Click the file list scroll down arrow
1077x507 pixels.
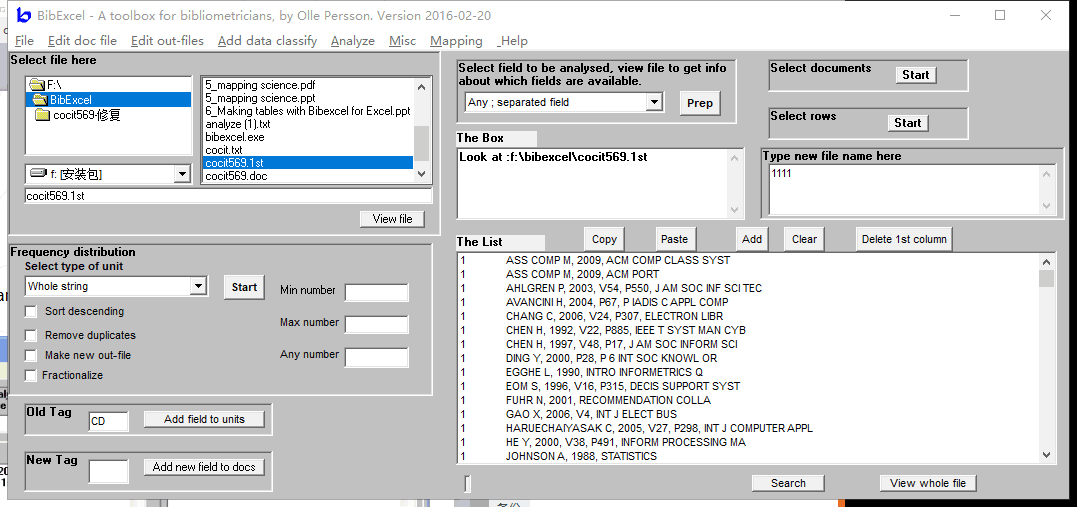(422, 174)
